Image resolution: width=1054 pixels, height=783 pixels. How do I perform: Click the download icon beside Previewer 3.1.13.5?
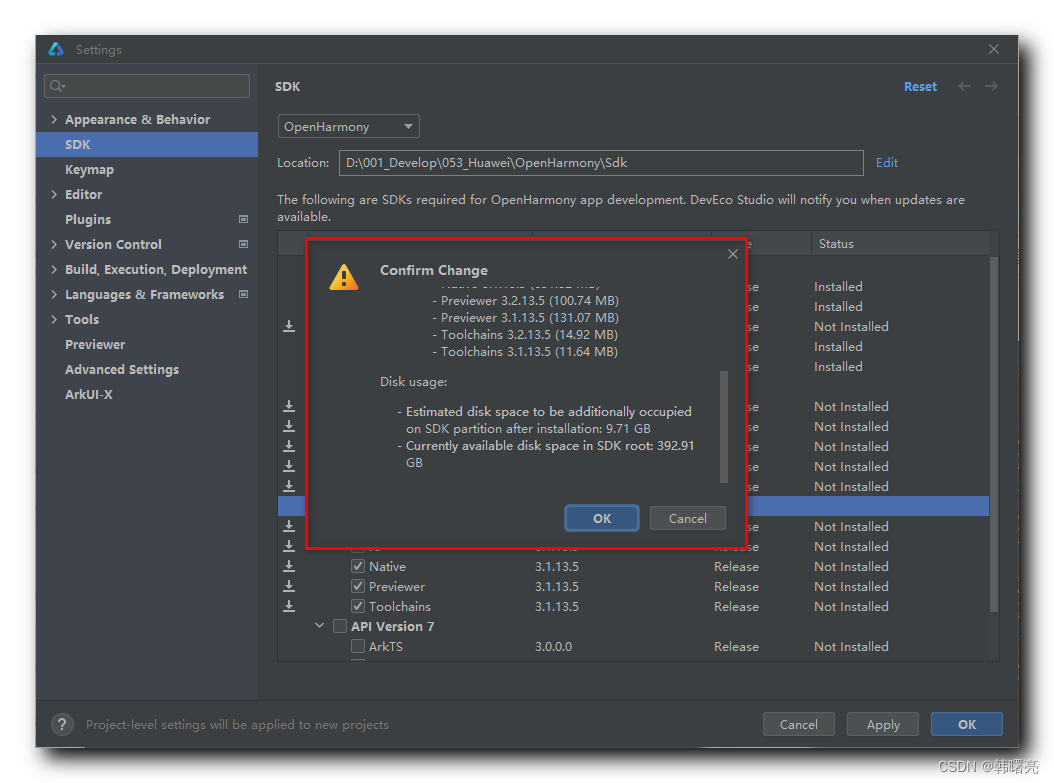(289, 586)
